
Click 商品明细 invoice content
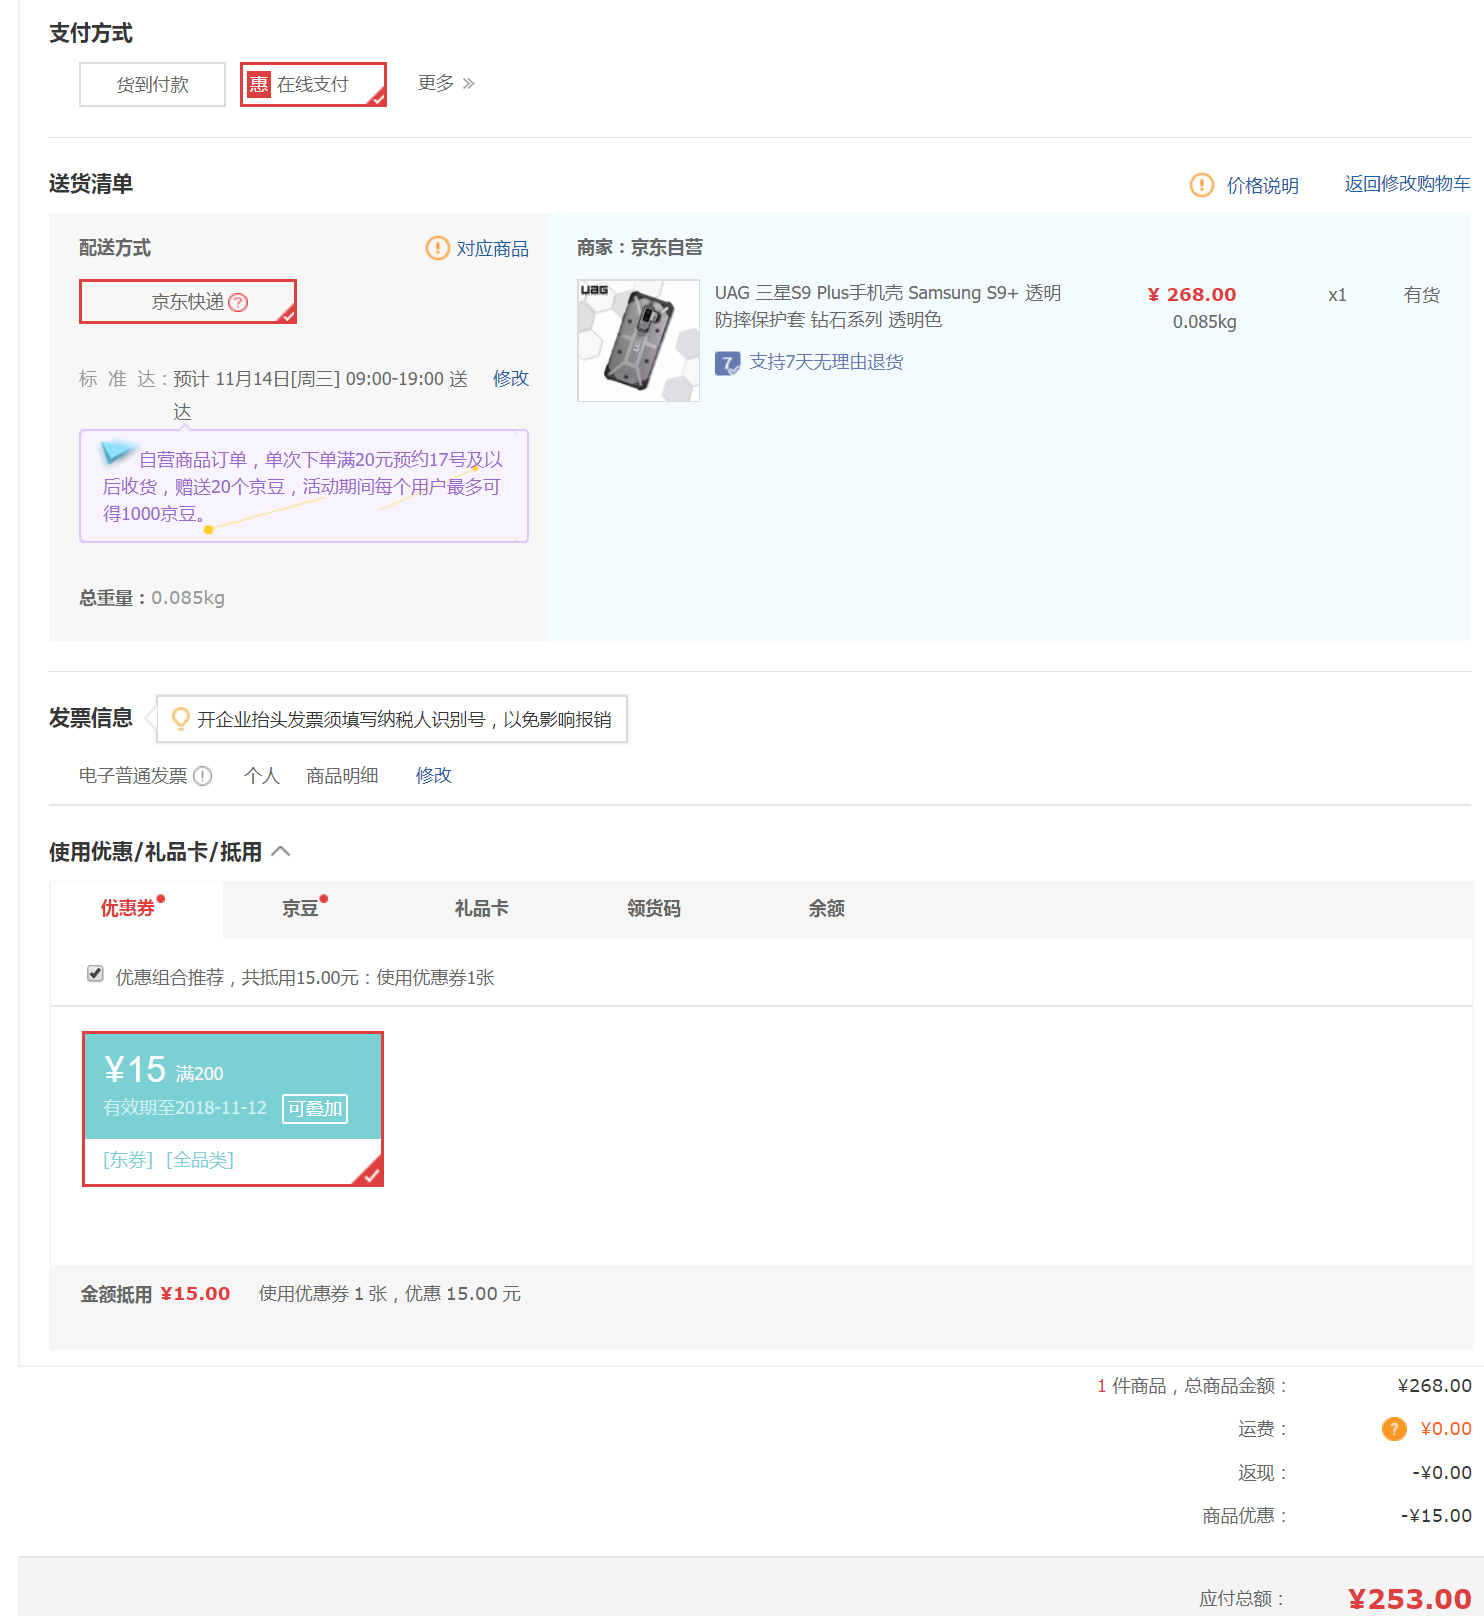(x=342, y=775)
